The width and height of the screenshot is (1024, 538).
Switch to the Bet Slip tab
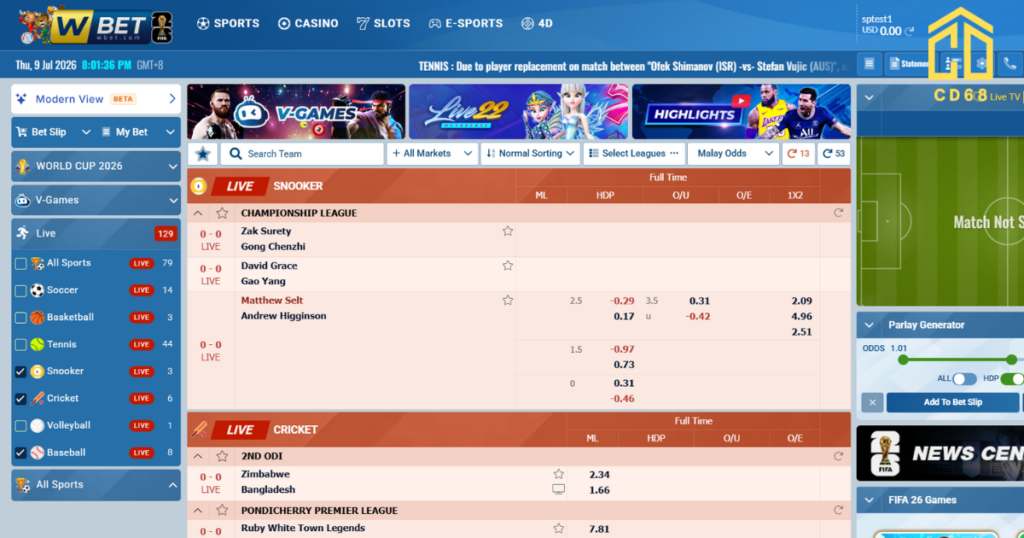(54, 132)
